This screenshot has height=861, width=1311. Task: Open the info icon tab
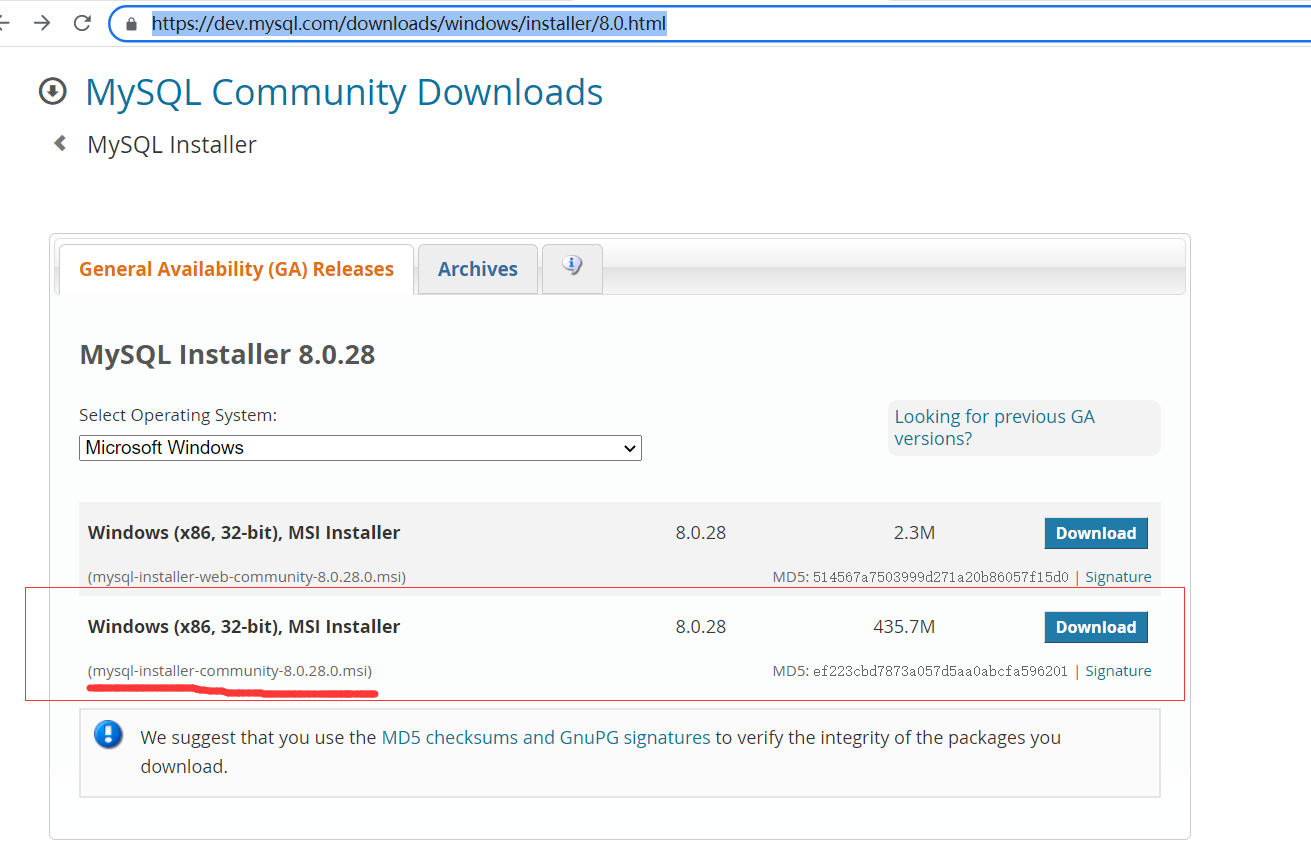[x=572, y=268]
